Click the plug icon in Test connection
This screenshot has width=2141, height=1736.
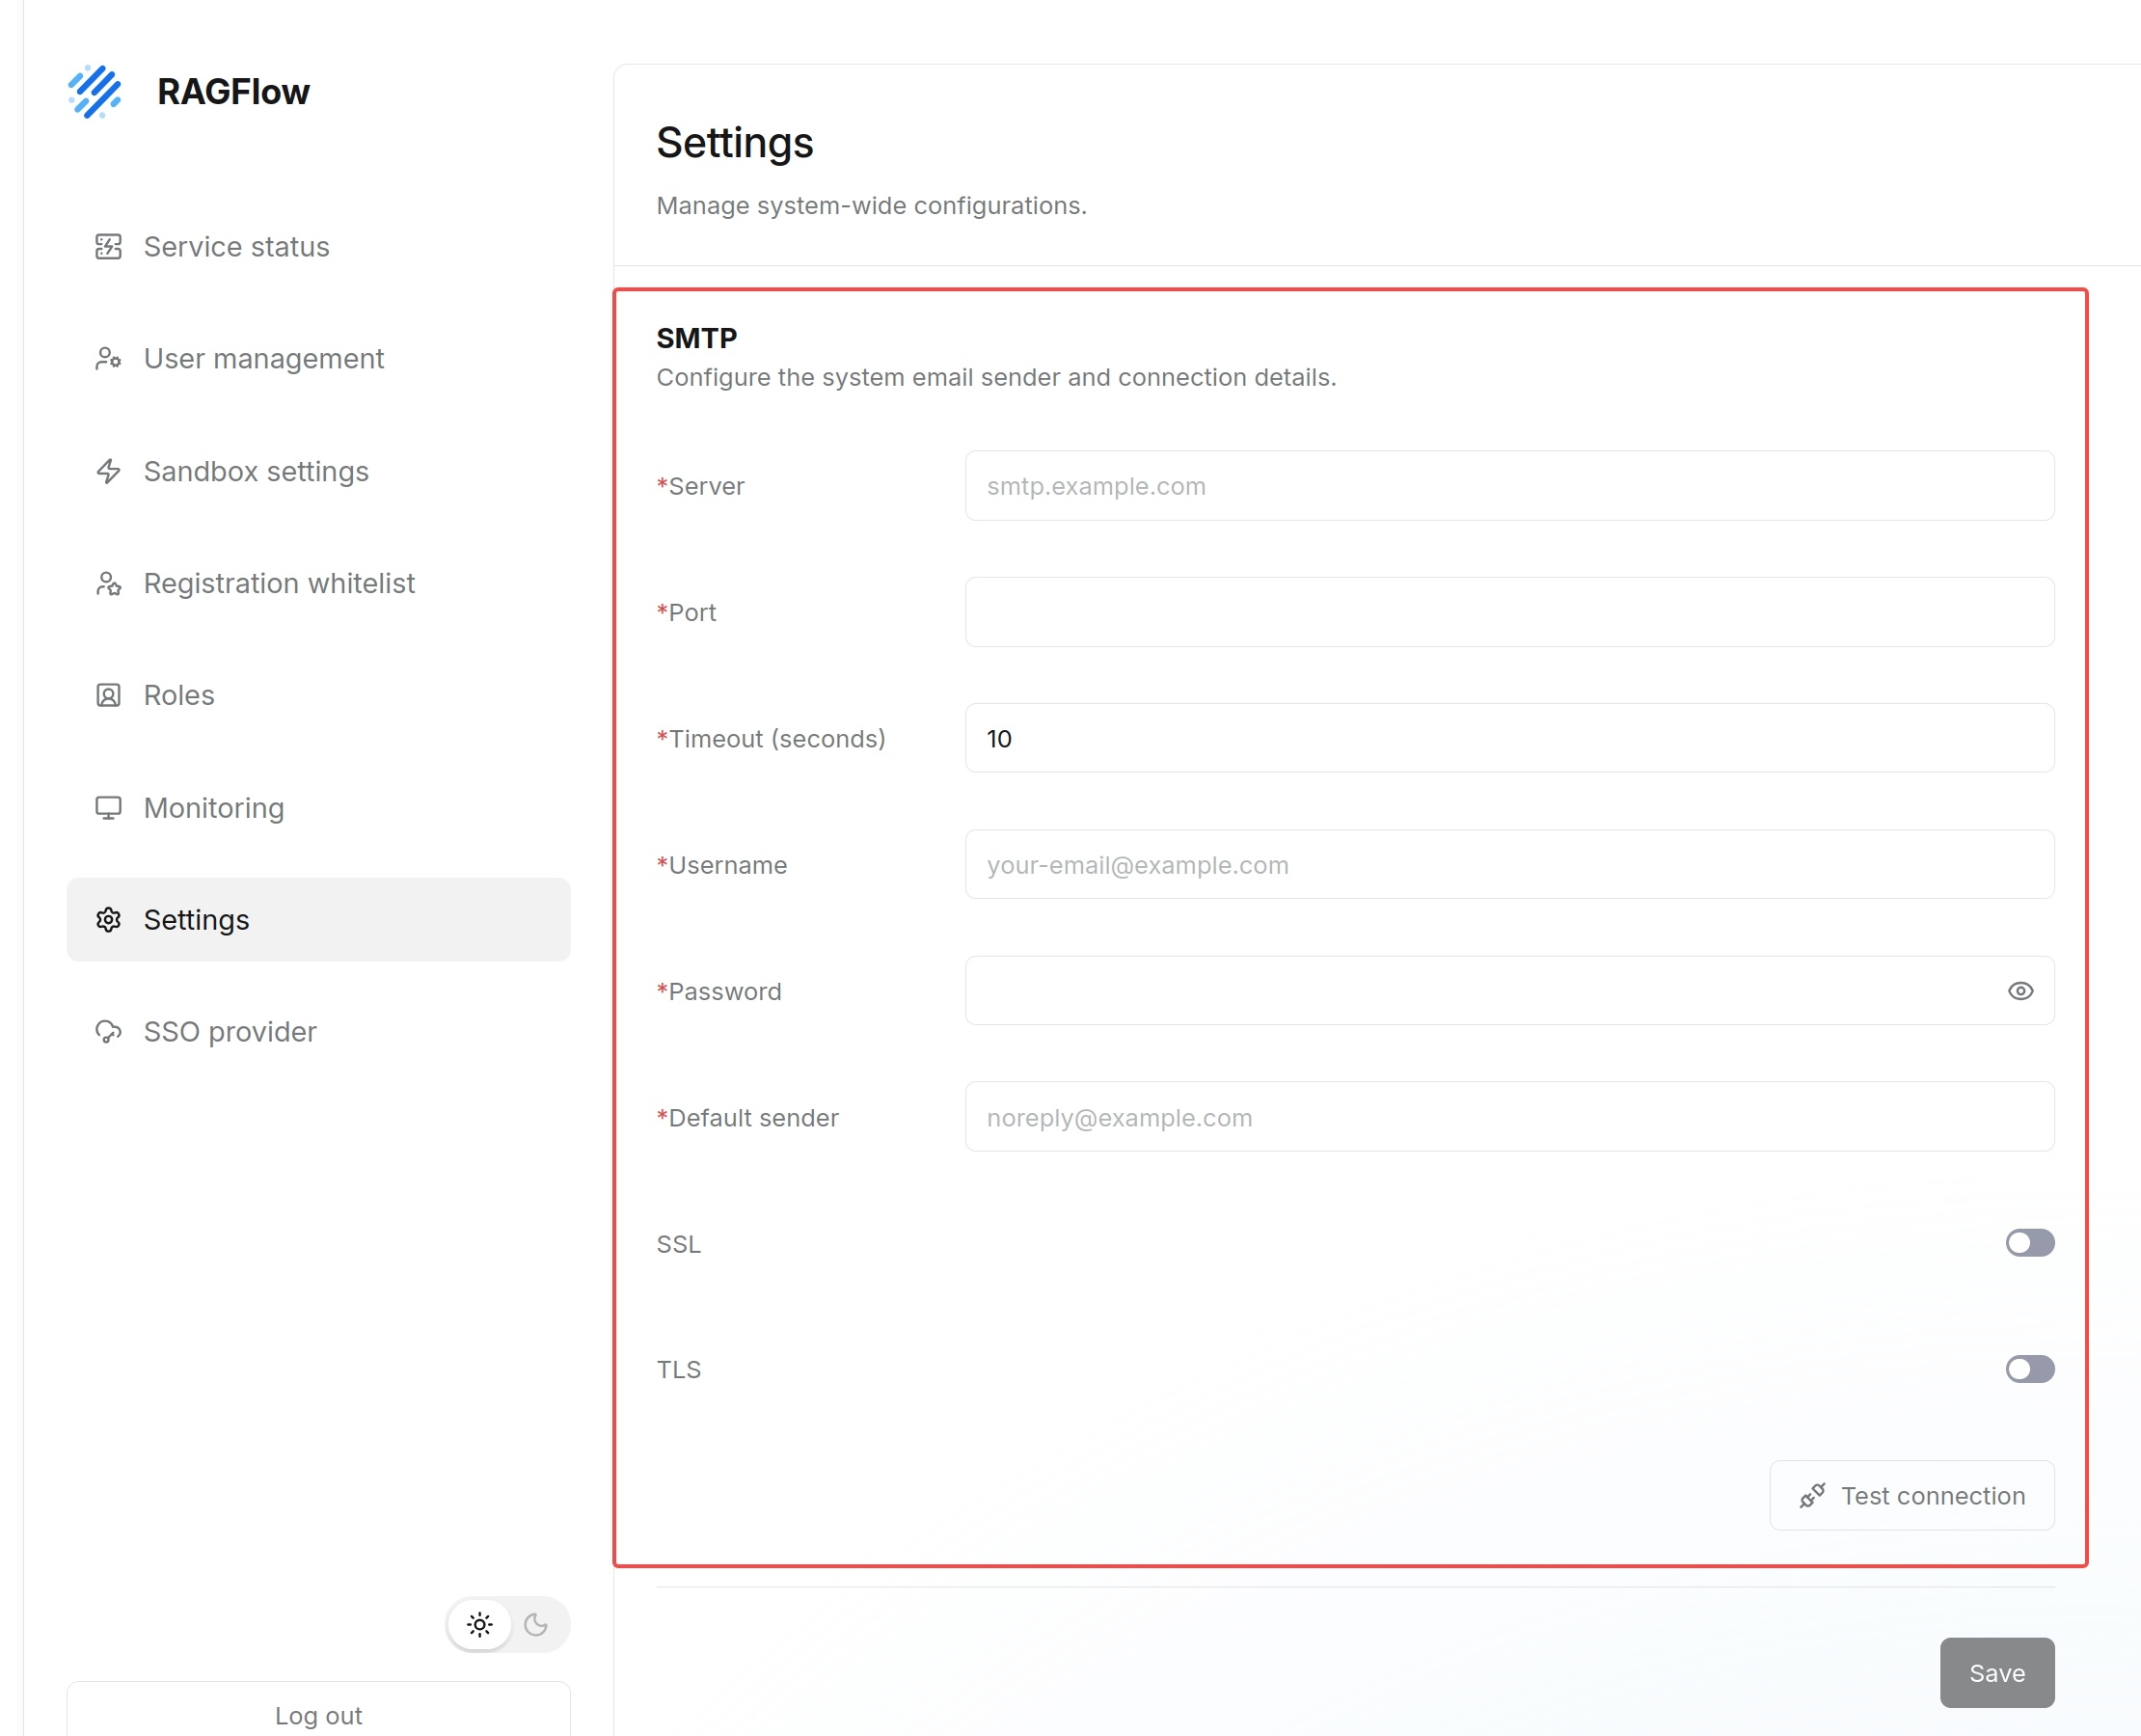click(x=1812, y=1496)
